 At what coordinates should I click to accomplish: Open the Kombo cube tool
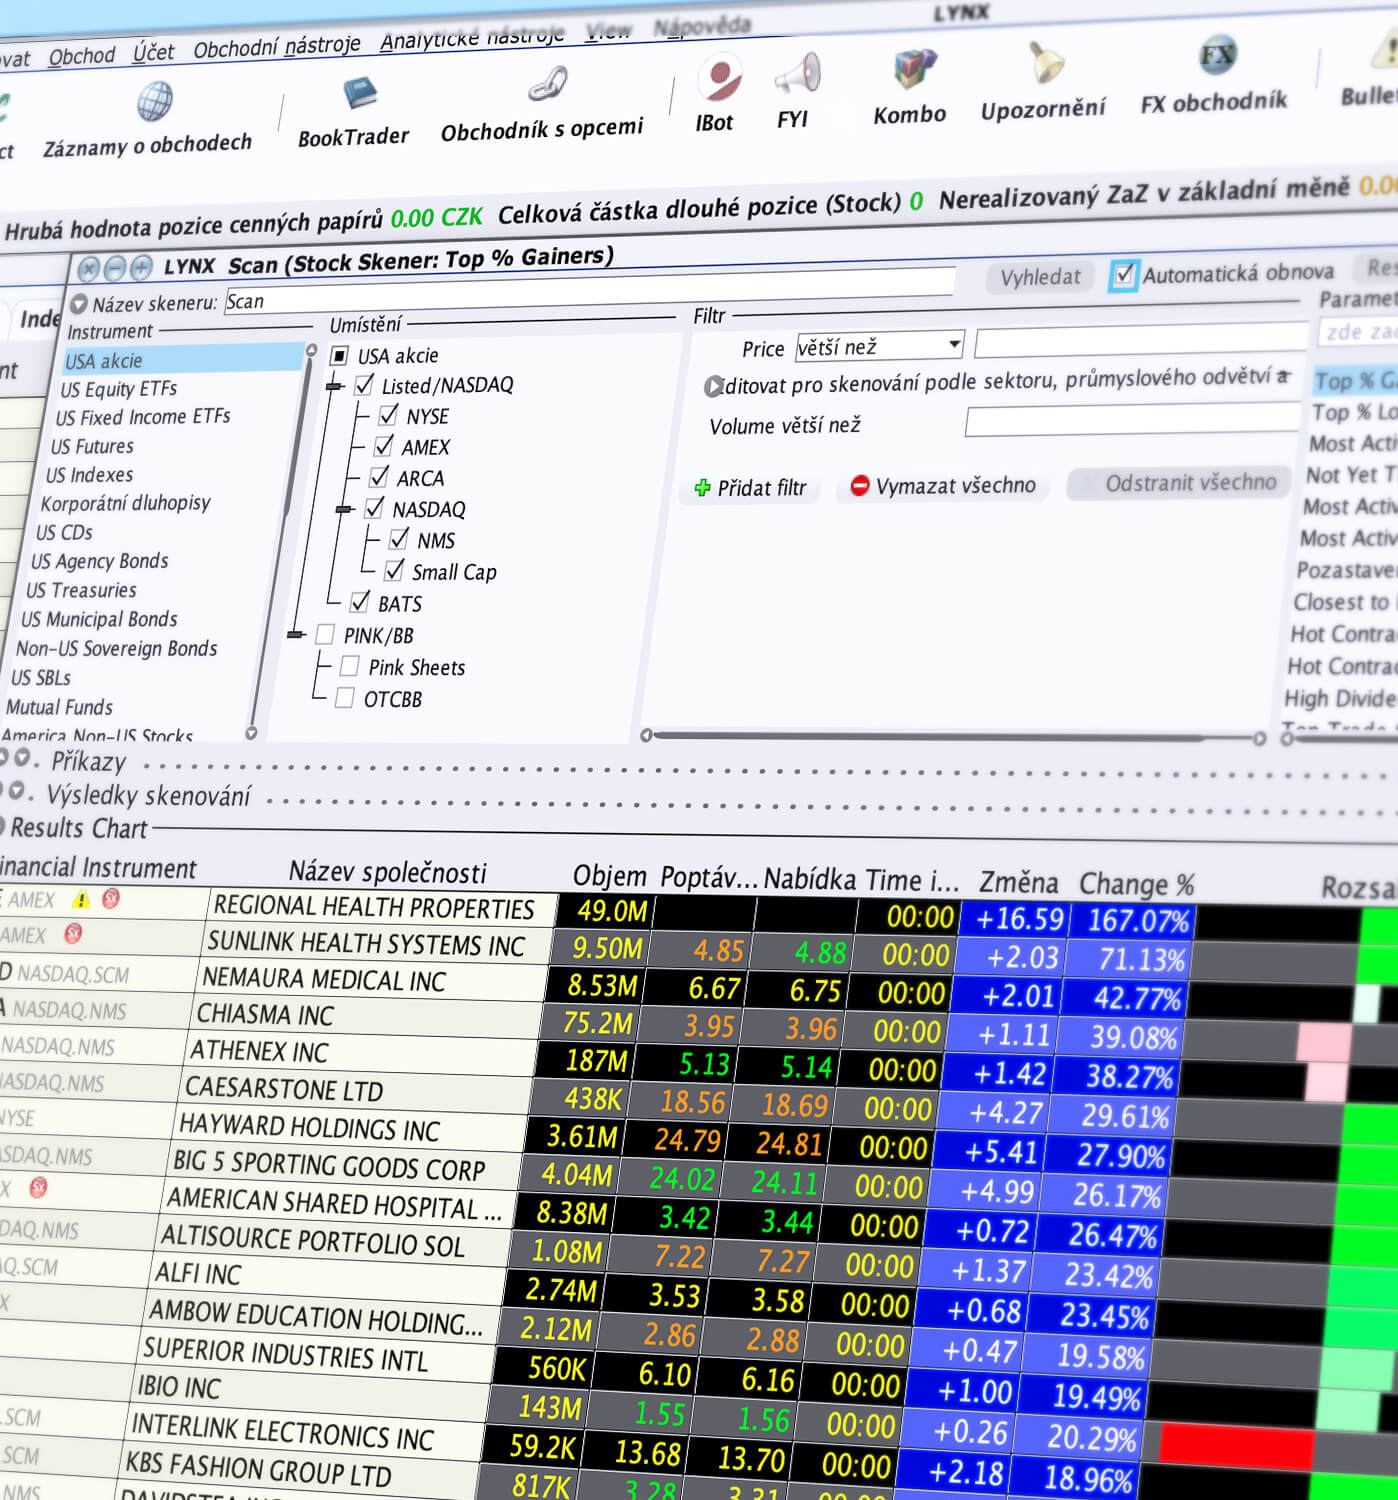tap(914, 68)
